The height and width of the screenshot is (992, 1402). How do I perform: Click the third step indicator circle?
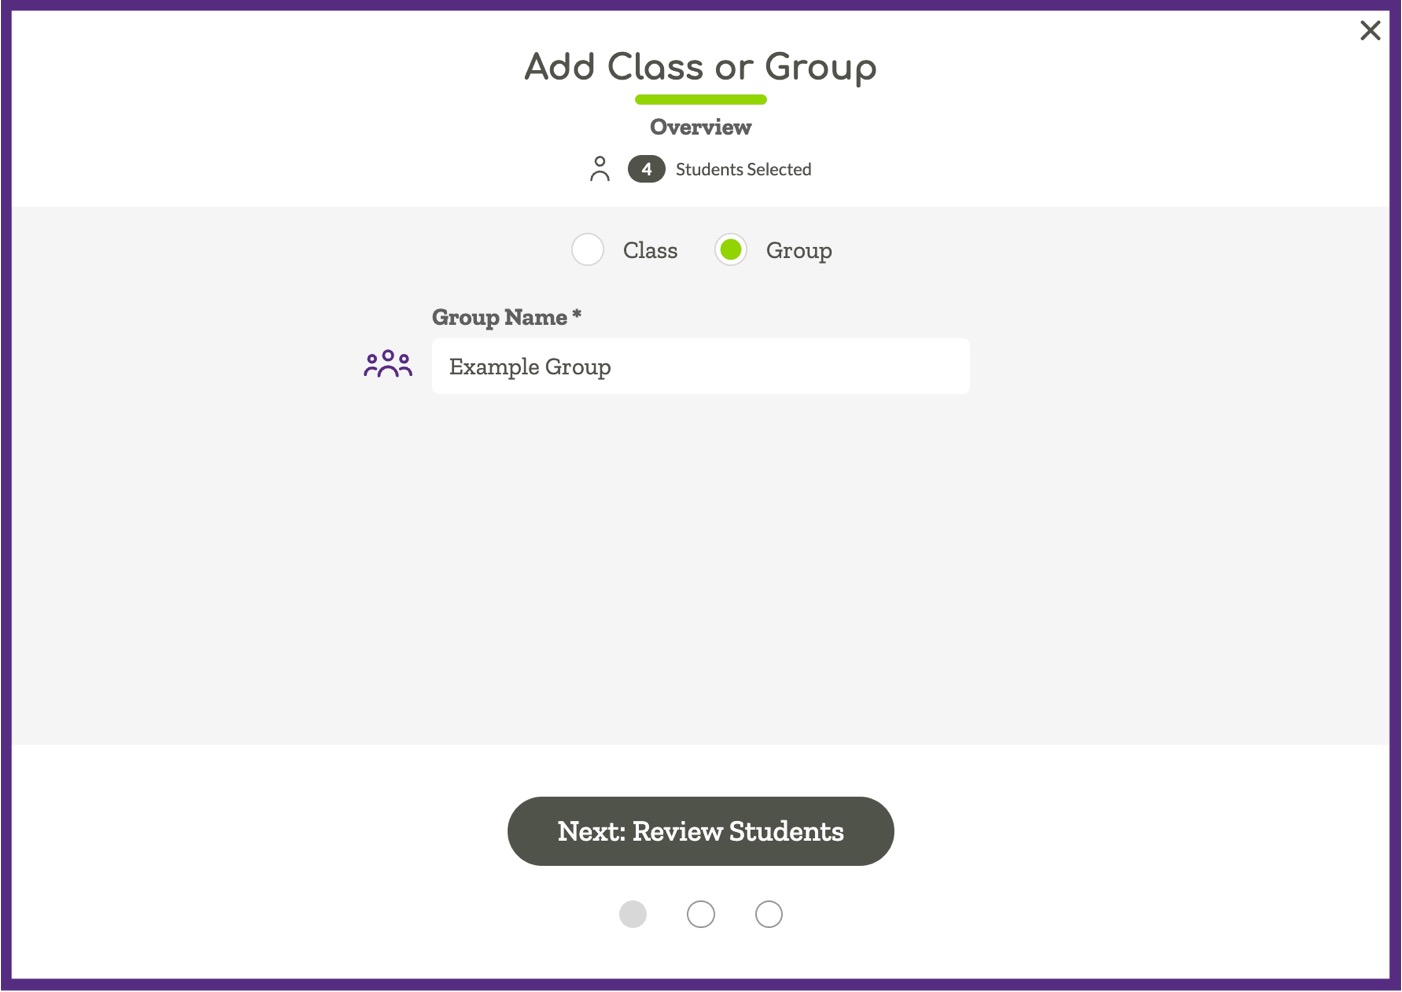coord(769,913)
